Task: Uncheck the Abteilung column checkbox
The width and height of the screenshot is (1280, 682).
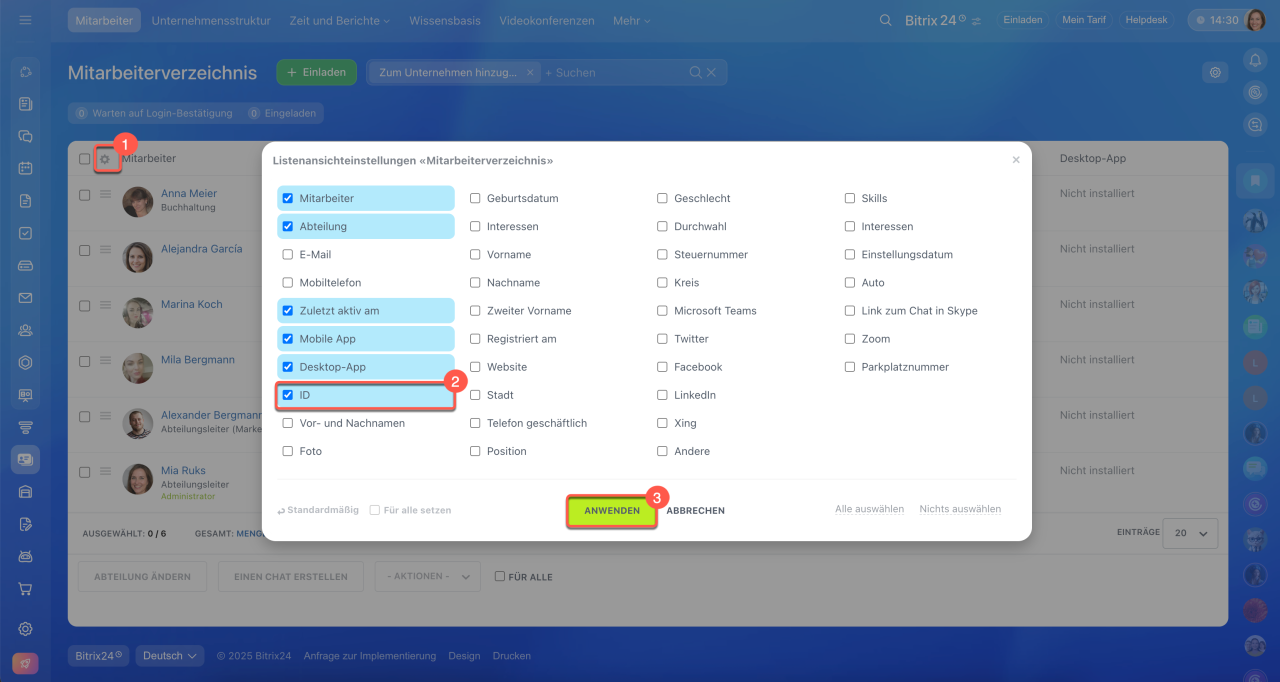Action: (x=288, y=226)
